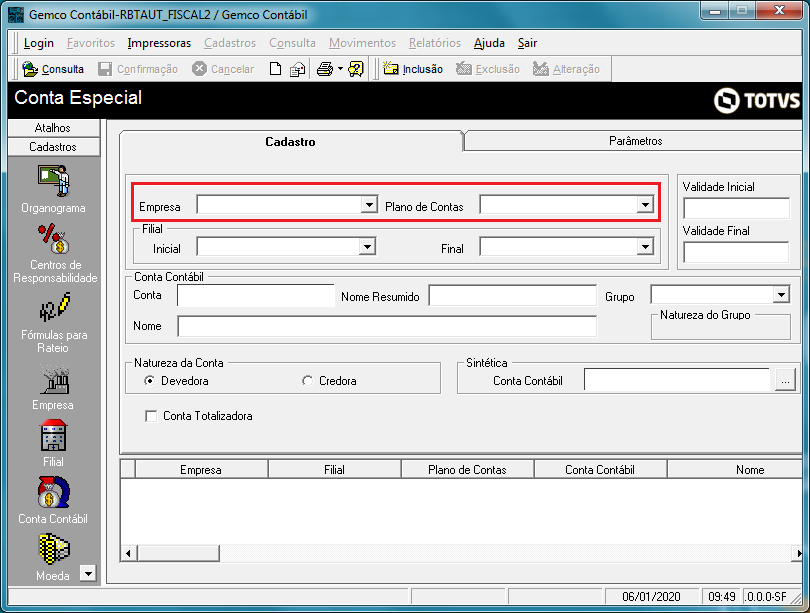Click the Cancelar toolbar icon
The height and width of the screenshot is (613, 810).
coord(199,69)
